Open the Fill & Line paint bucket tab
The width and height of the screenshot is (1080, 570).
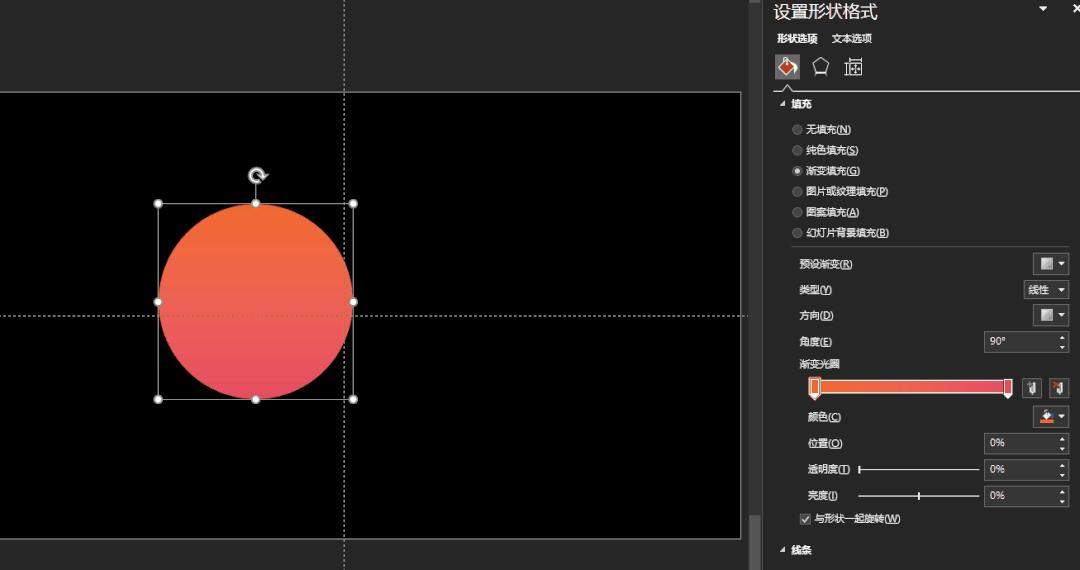tap(787, 67)
